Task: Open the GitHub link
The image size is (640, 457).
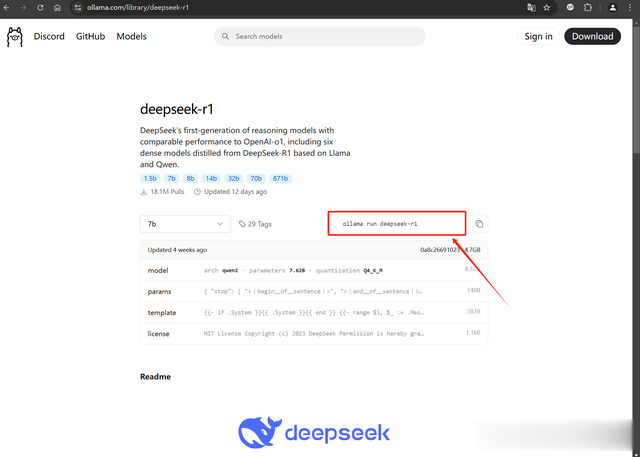Action: pyautogui.click(x=90, y=36)
